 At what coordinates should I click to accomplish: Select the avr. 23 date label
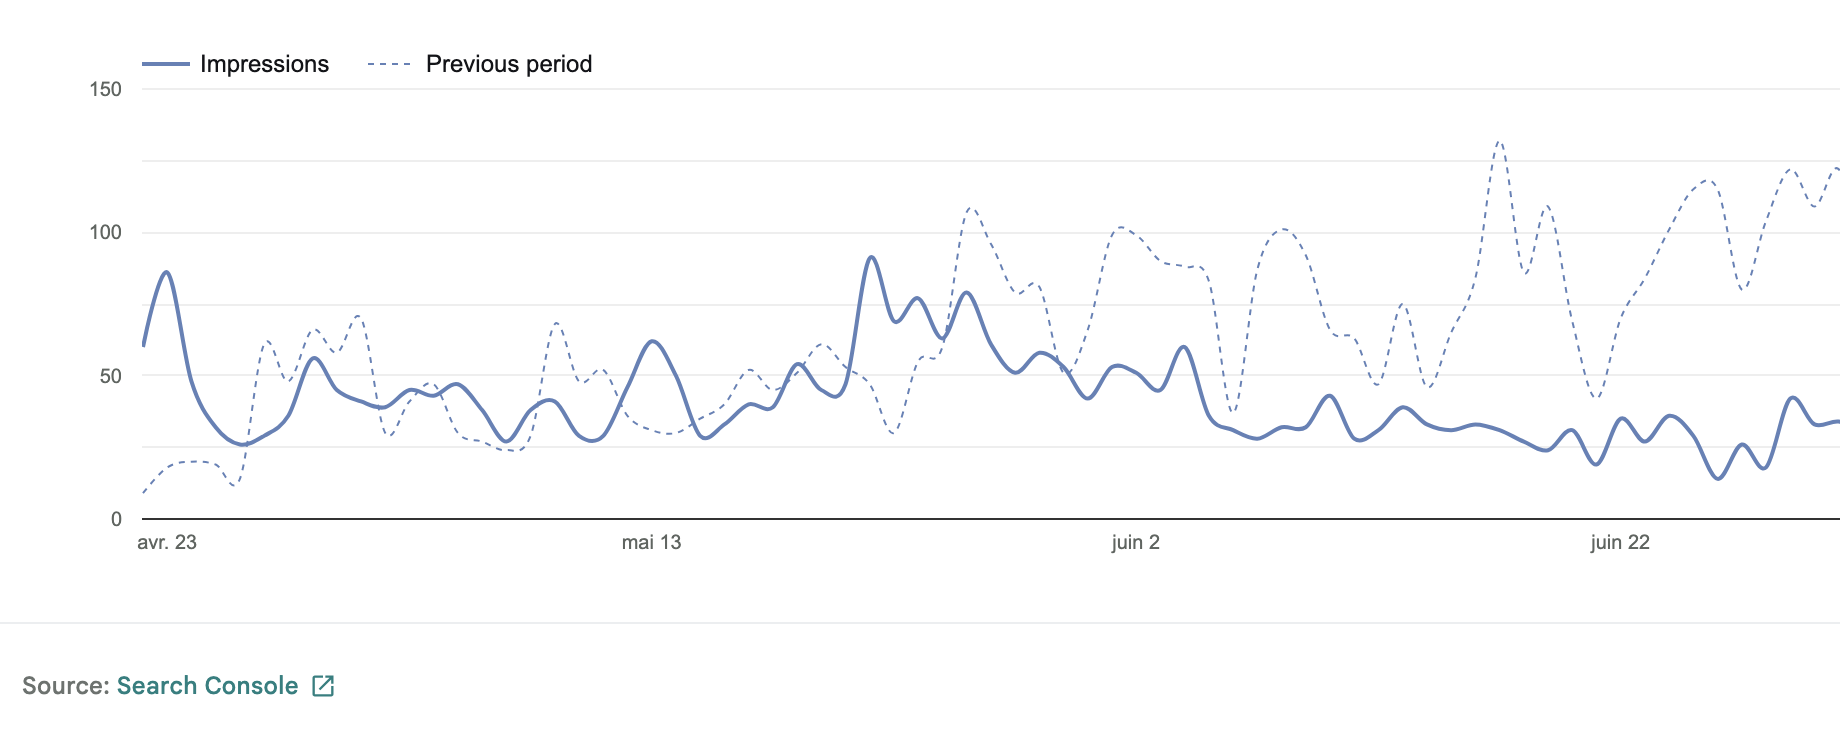coord(167,542)
